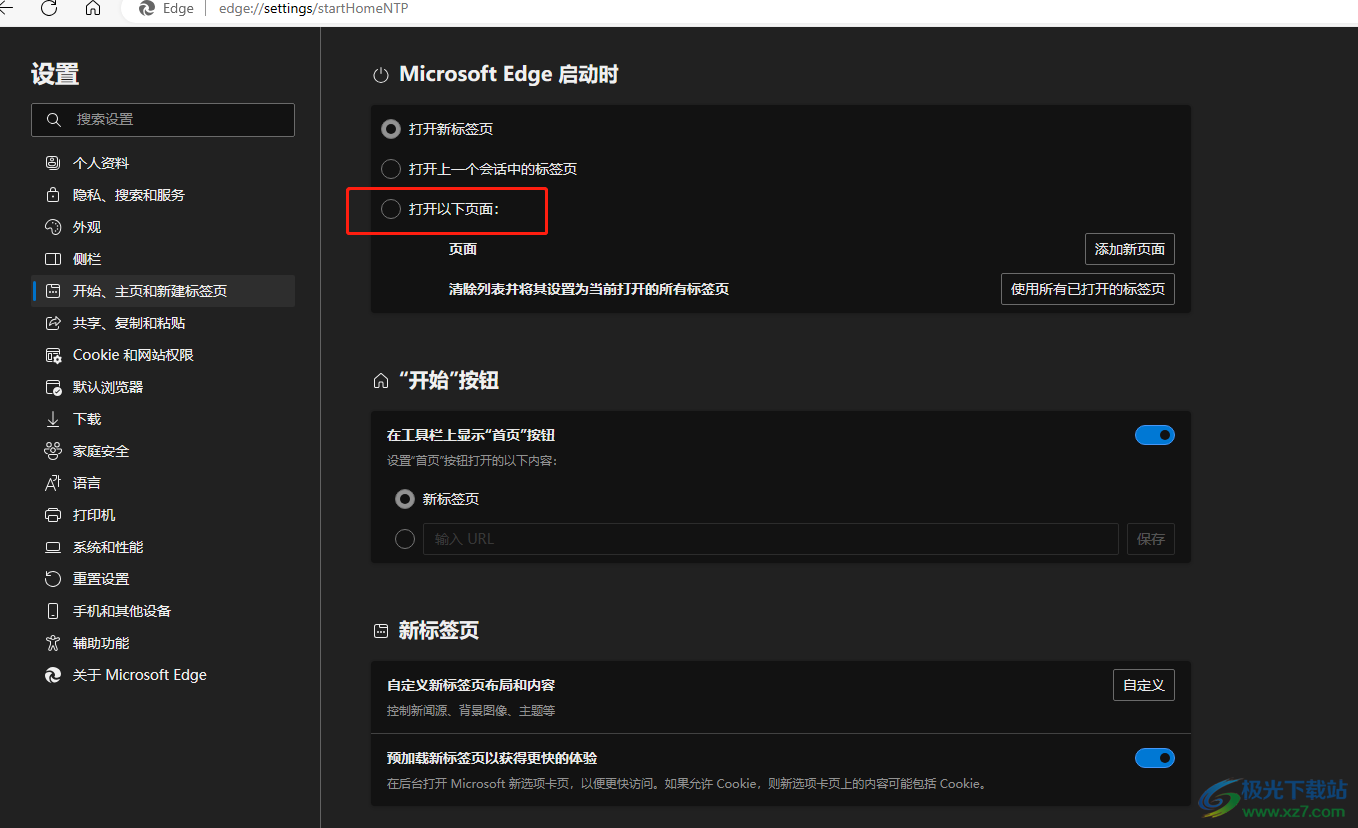Image resolution: width=1358 pixels, height=828 pixels.
Task: Click the 个人资料 profile icon
Action: (53, 163)
